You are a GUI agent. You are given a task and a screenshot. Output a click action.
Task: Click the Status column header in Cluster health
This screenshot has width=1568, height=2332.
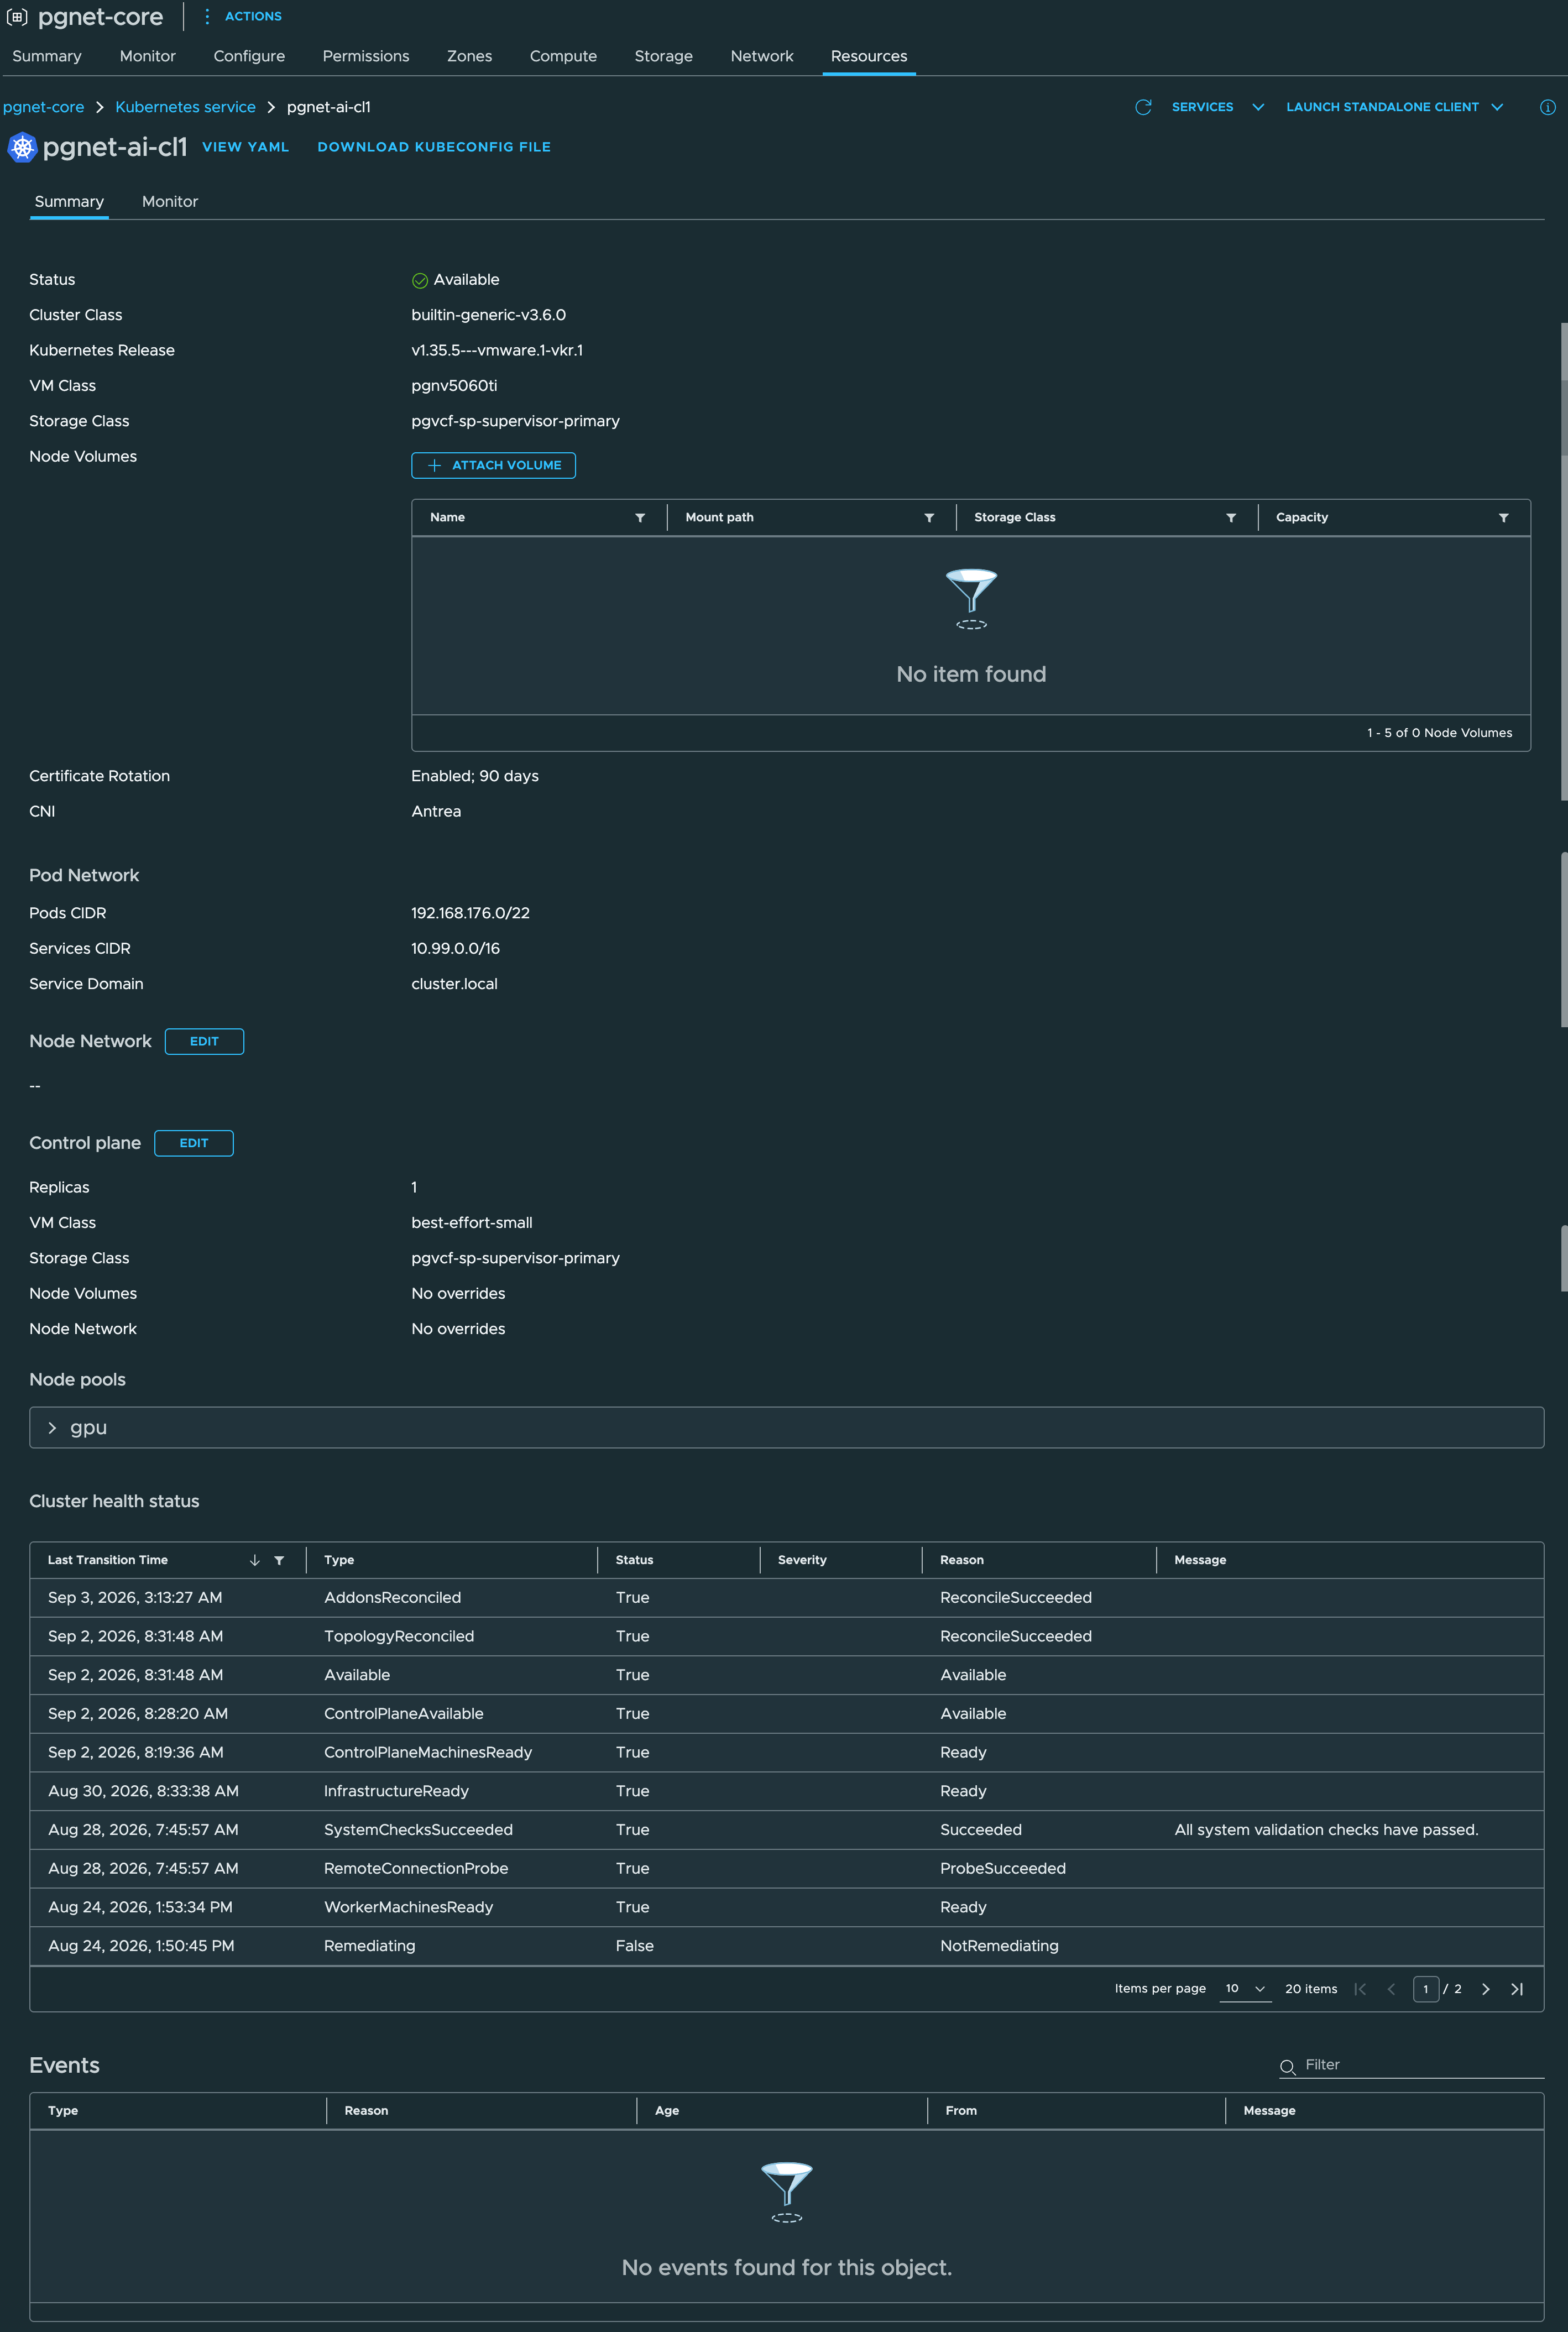634,1560
